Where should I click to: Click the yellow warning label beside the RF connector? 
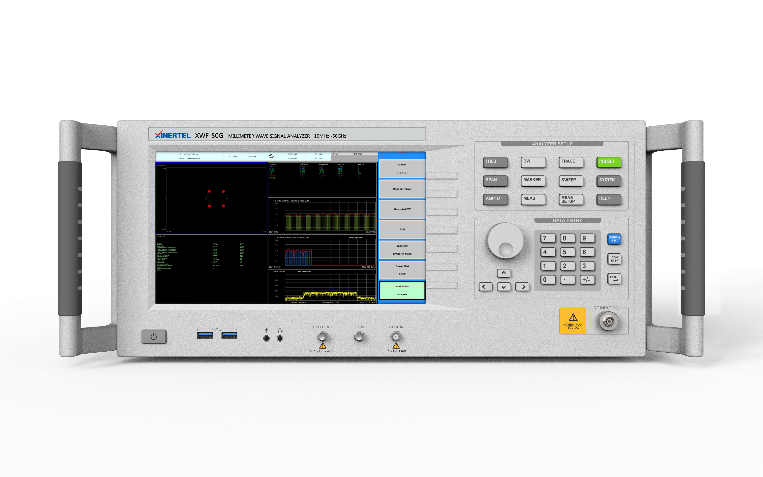click(572, 320)
